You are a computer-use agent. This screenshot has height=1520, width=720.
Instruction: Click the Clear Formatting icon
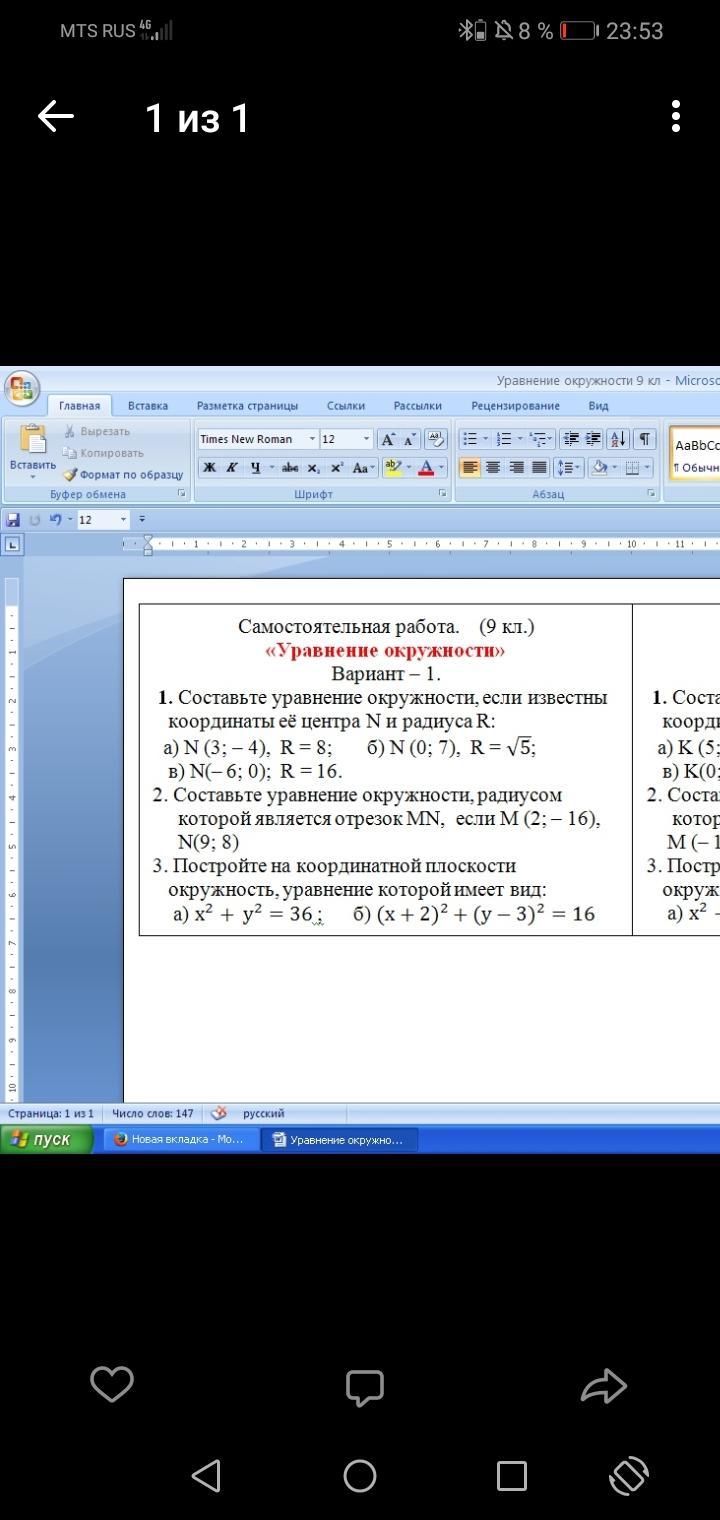click(x=435, y=439)
